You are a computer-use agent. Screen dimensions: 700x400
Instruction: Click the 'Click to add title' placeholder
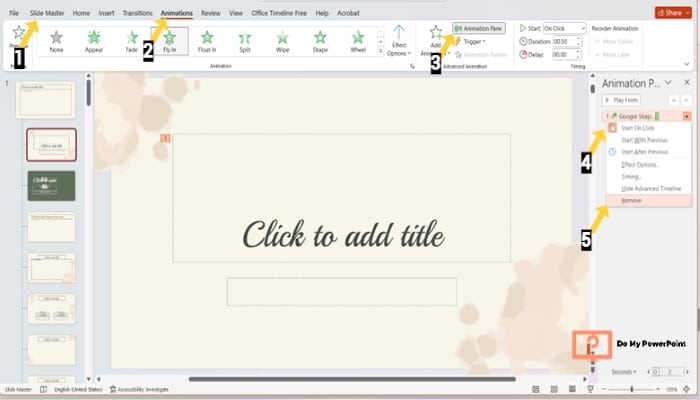coord(342,198)
